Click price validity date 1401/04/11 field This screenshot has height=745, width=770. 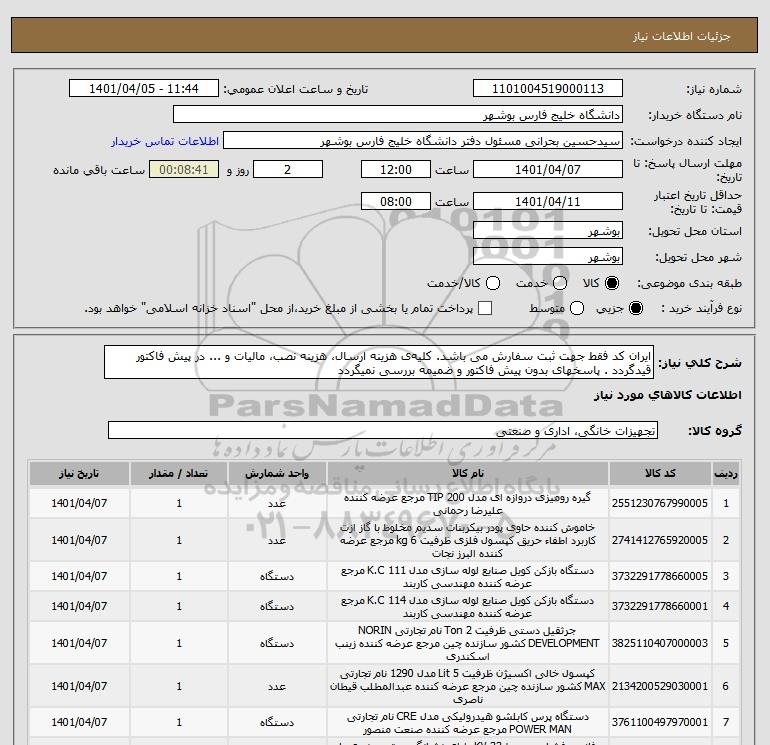click(x=548, y=201)
